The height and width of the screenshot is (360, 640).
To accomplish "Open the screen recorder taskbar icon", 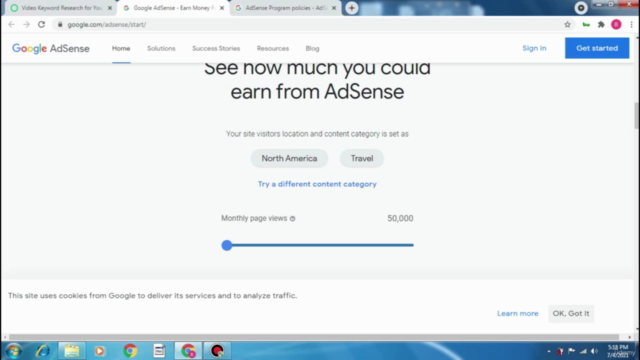I will point(217,351).
